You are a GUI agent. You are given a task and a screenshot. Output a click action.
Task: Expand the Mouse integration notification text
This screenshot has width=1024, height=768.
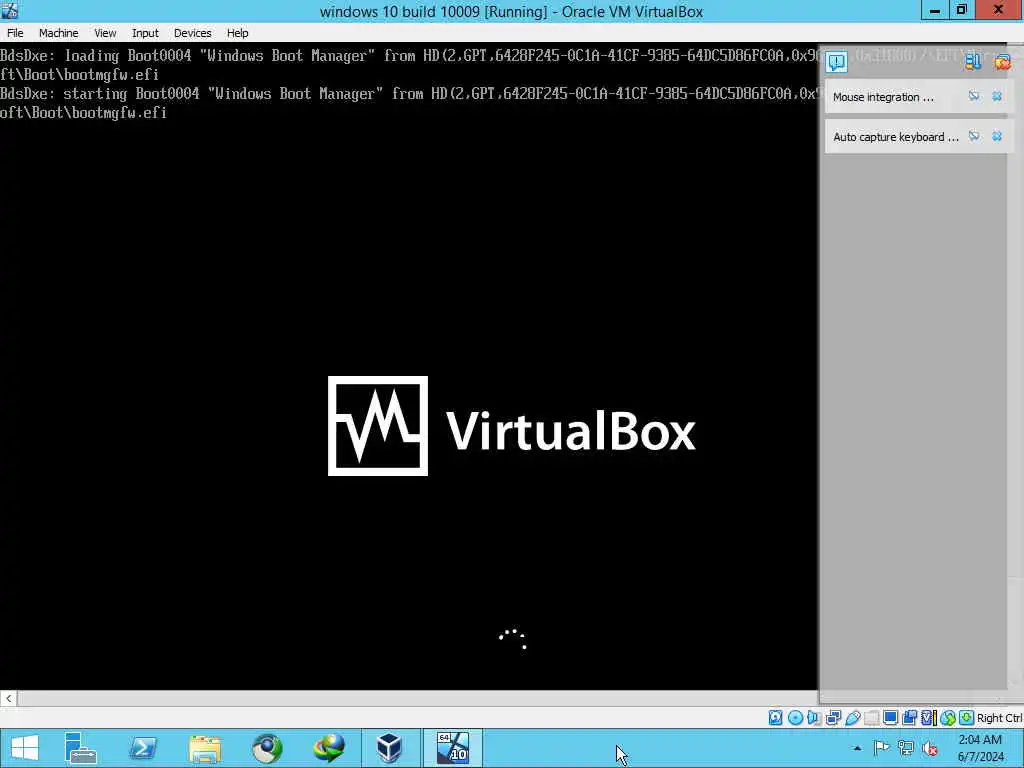coord(883,97)
